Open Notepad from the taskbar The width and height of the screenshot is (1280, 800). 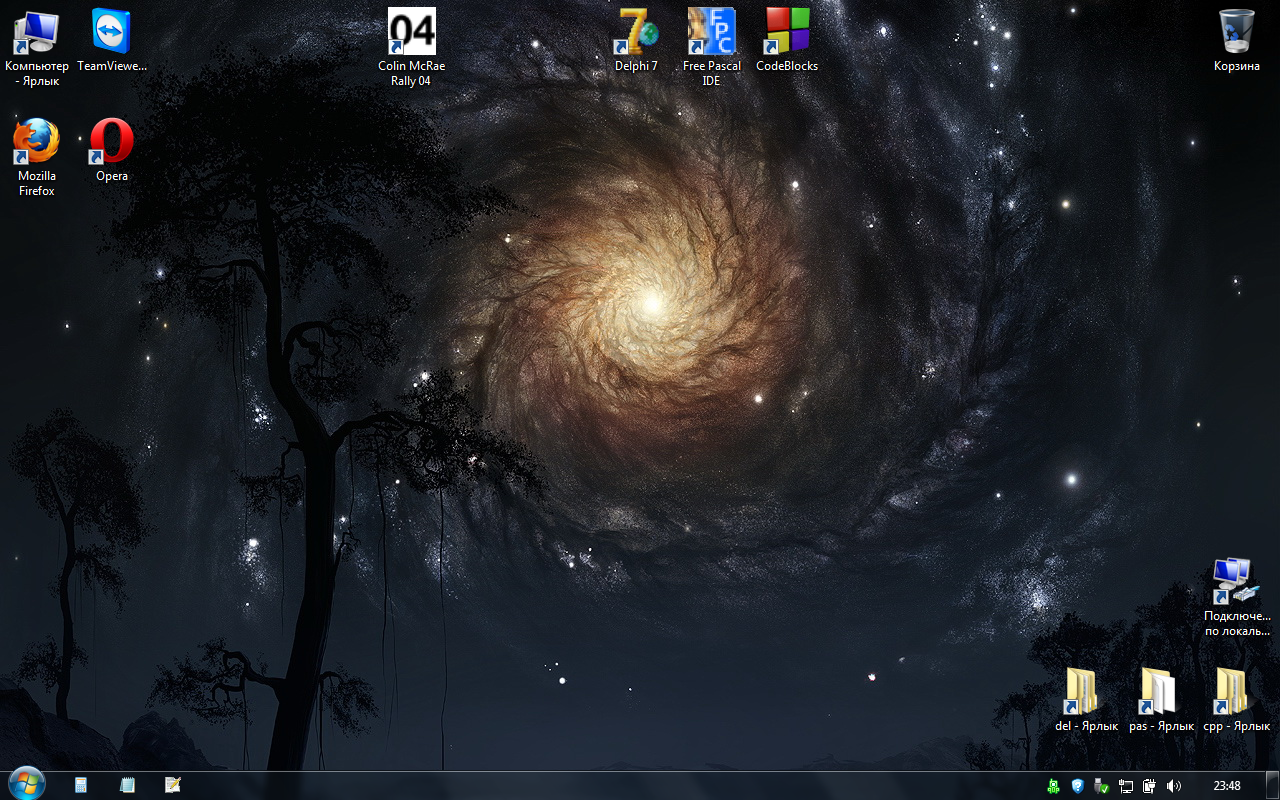[127, 785]
